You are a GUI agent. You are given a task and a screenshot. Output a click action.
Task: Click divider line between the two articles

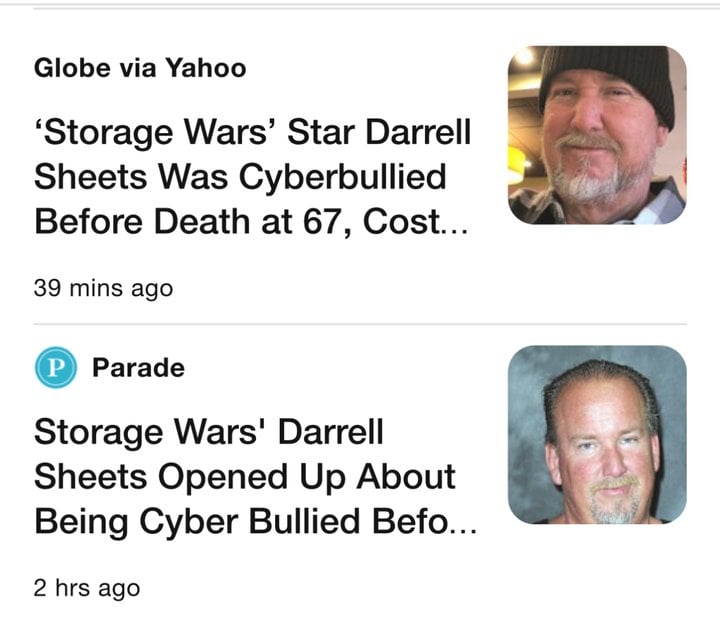[360, 323]
